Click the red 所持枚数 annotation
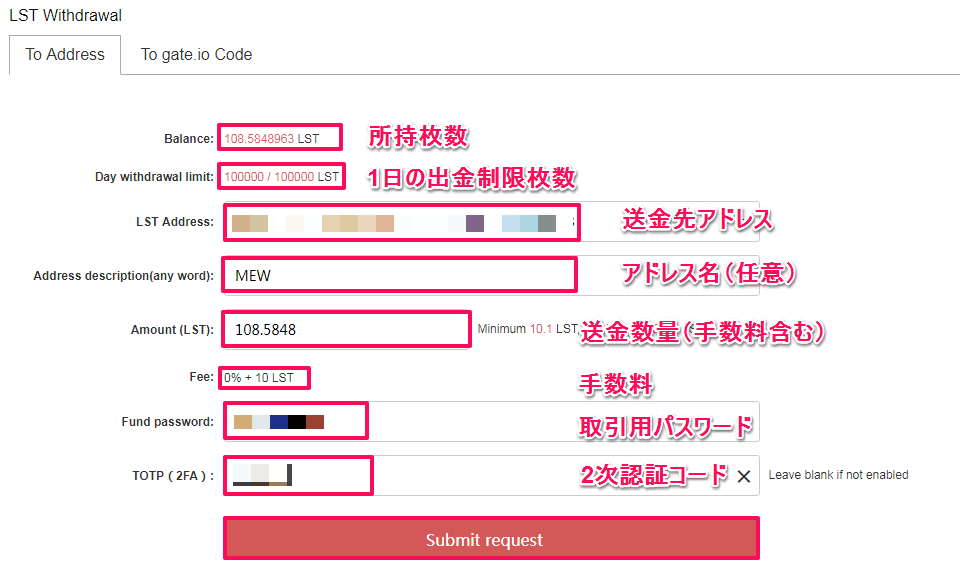Image resolution: width=960 pixels, height=587 pixels. click(418, 137)
